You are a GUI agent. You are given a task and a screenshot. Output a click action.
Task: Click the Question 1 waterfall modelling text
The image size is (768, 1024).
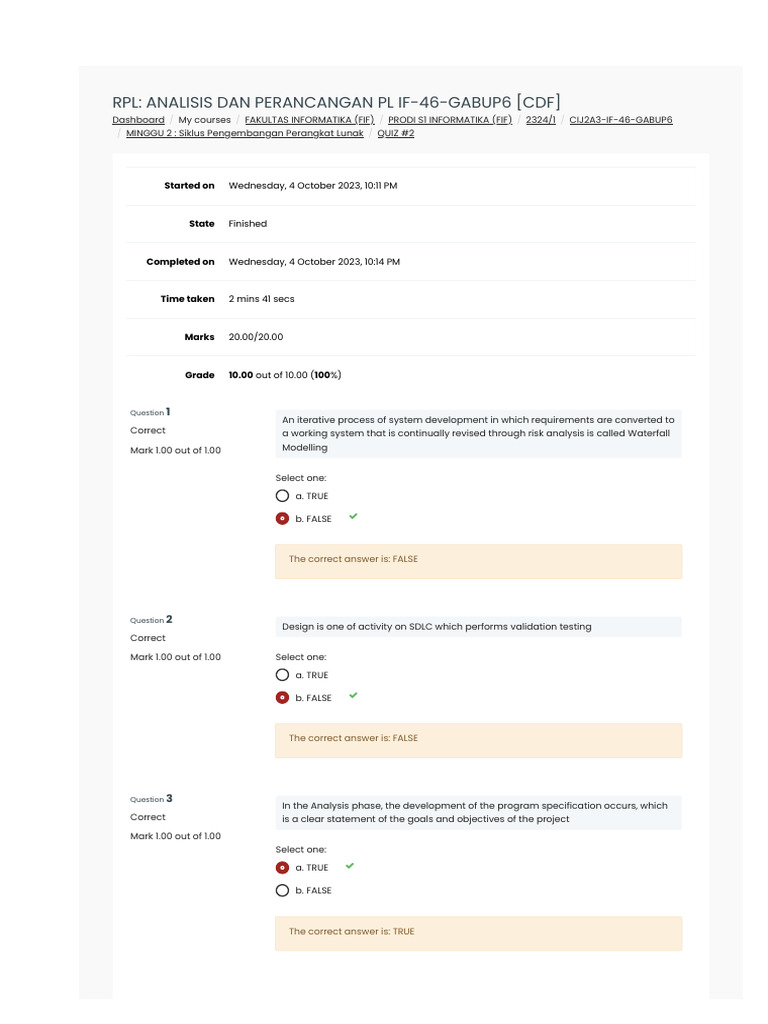pos(478,434)
